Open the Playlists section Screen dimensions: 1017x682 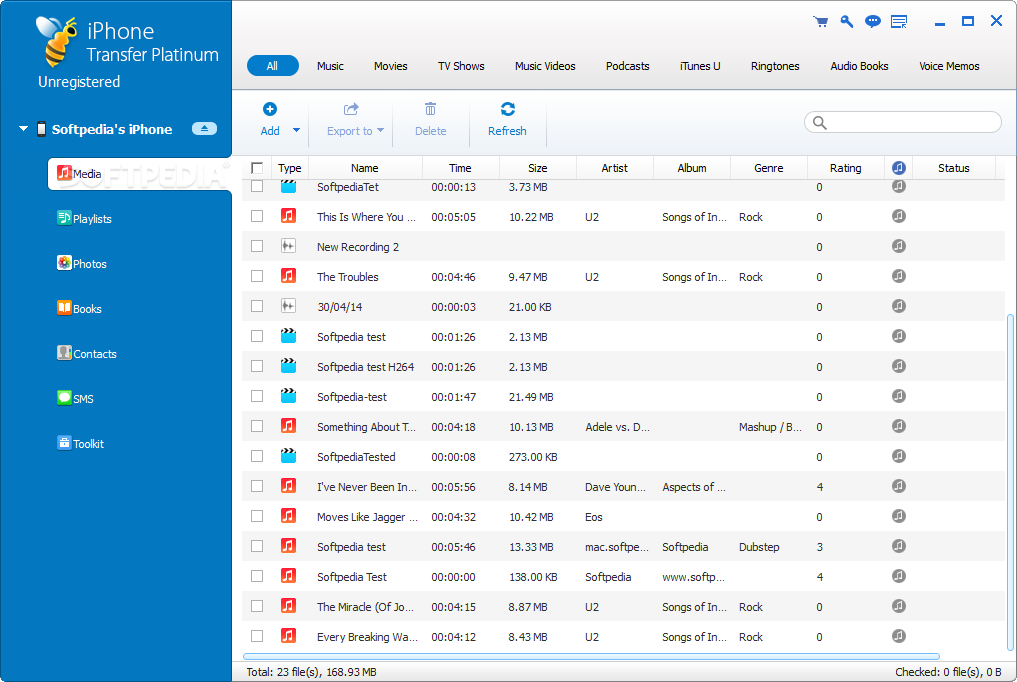point(84,218)
